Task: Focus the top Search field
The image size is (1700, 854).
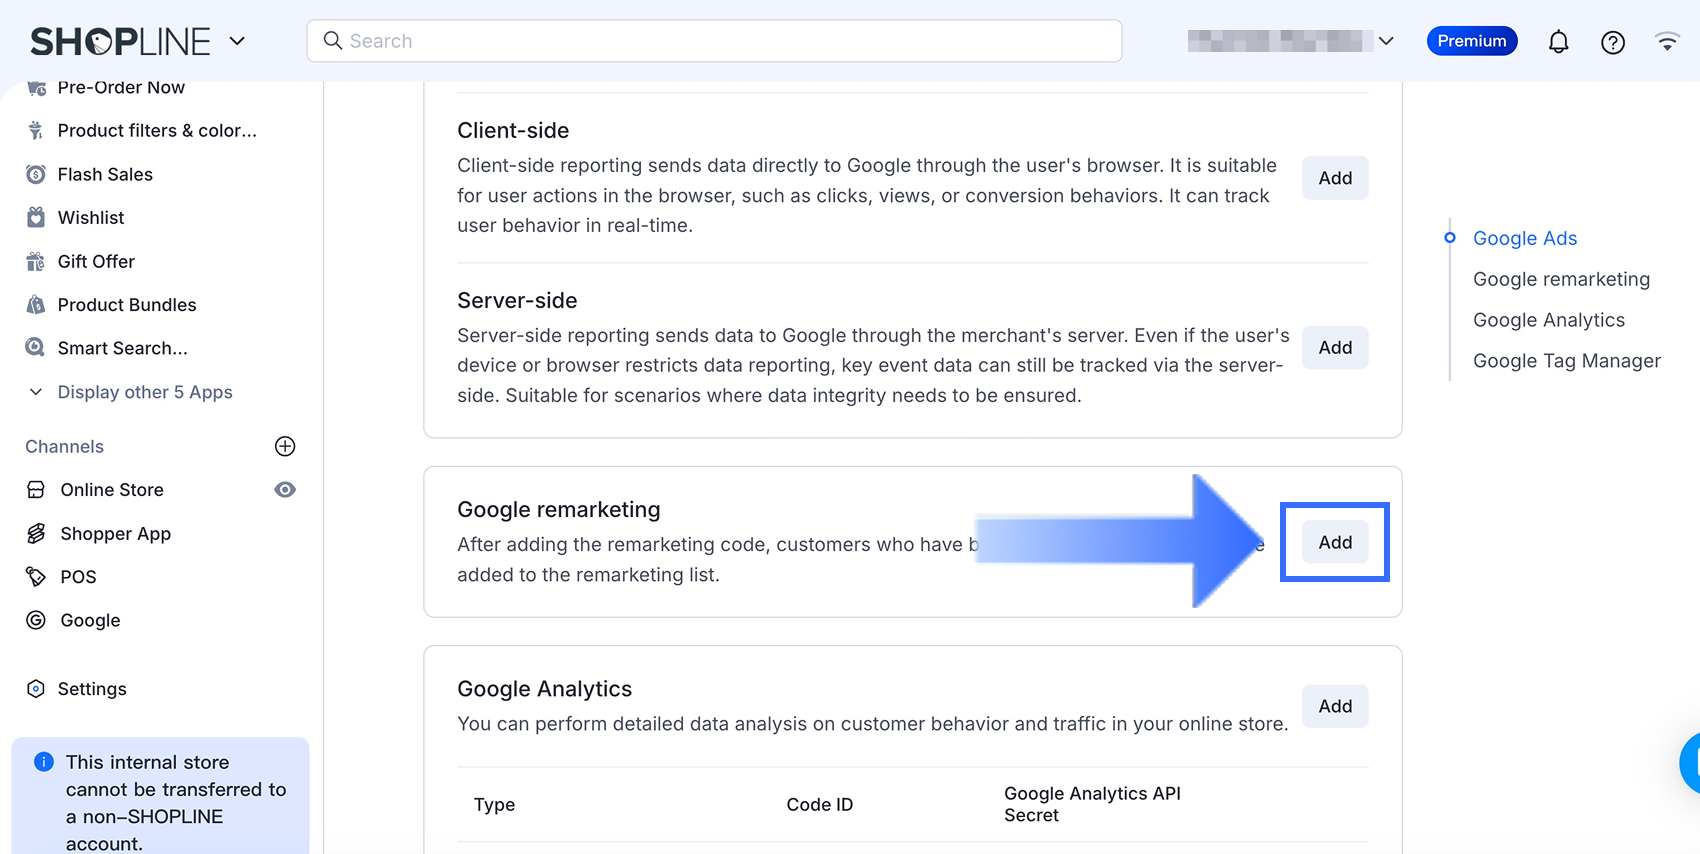Action: pos(714,41)
